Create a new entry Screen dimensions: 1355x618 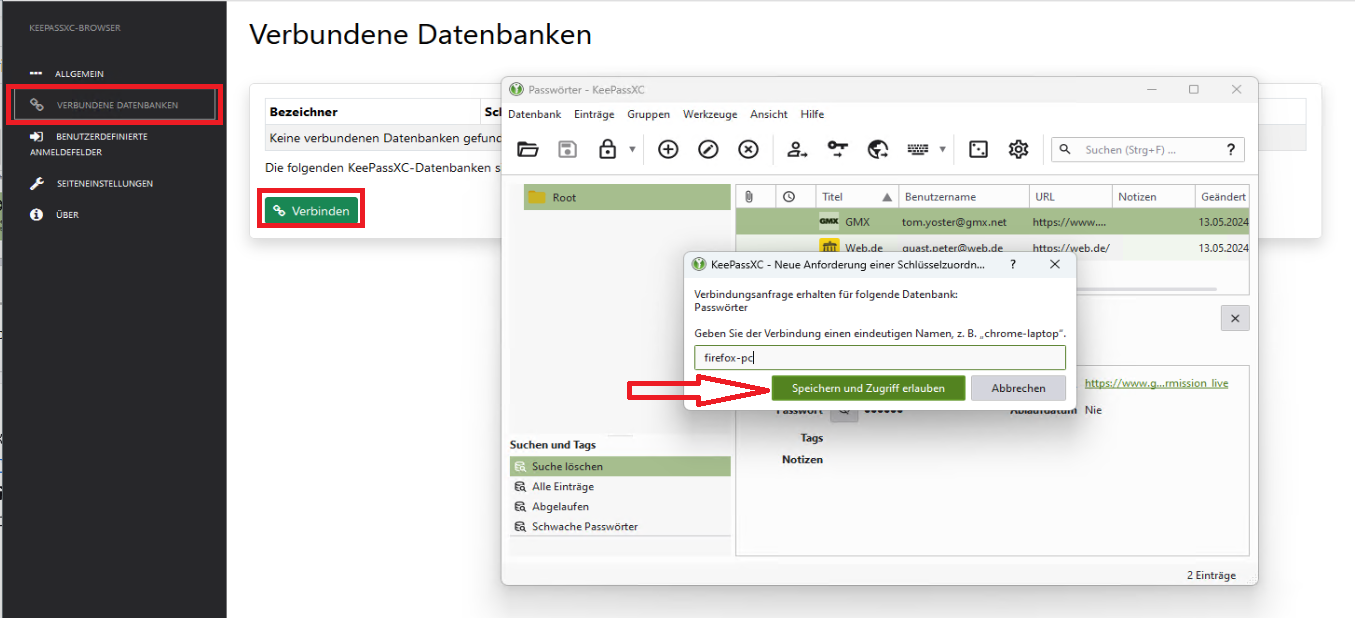click(x=668, y=149)
